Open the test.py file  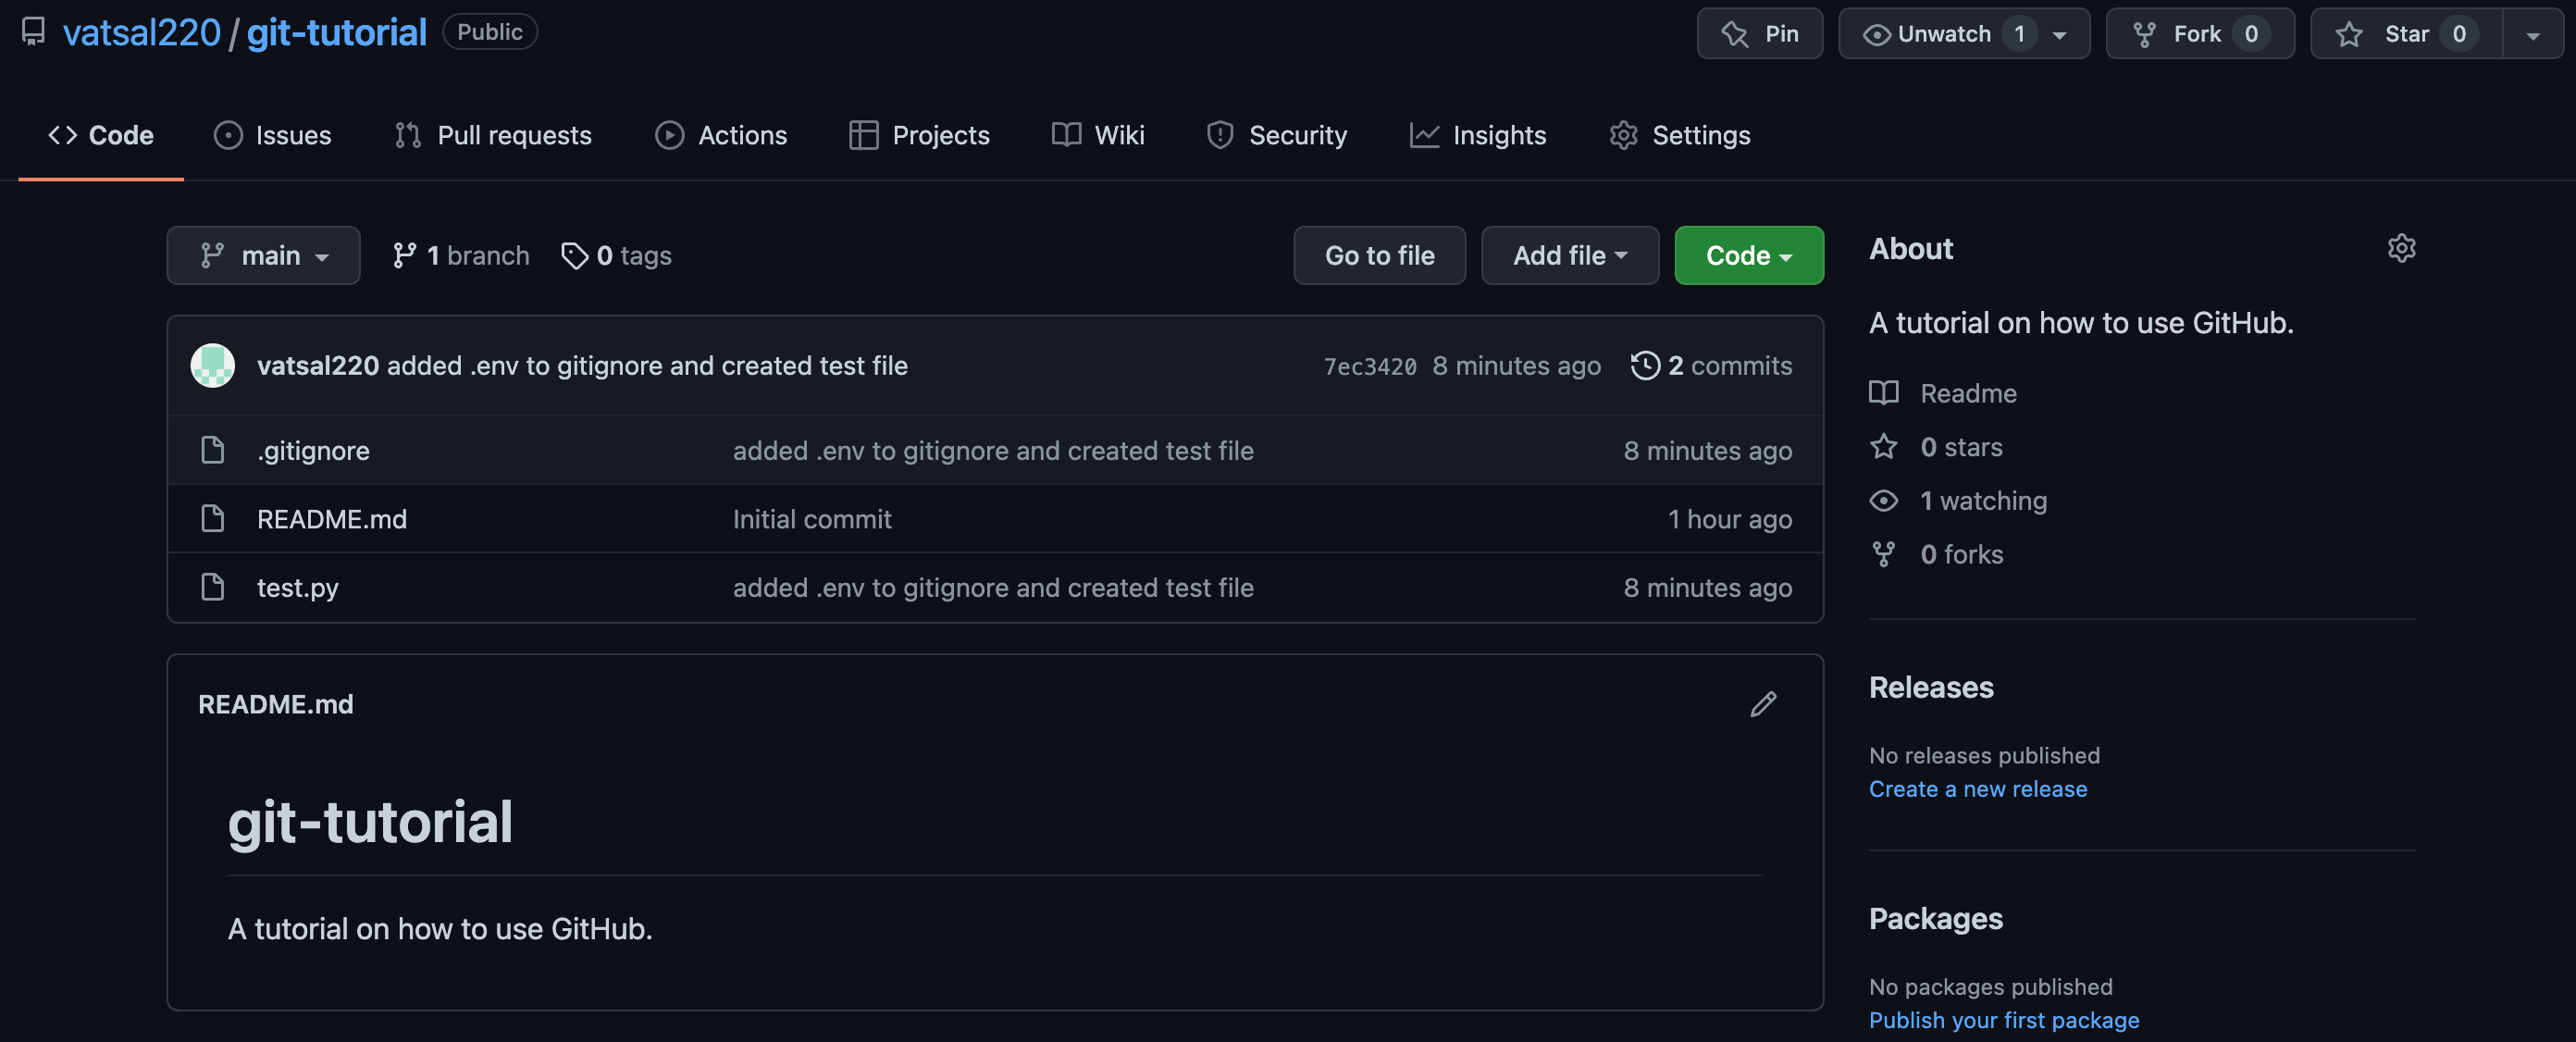[297, 588]
